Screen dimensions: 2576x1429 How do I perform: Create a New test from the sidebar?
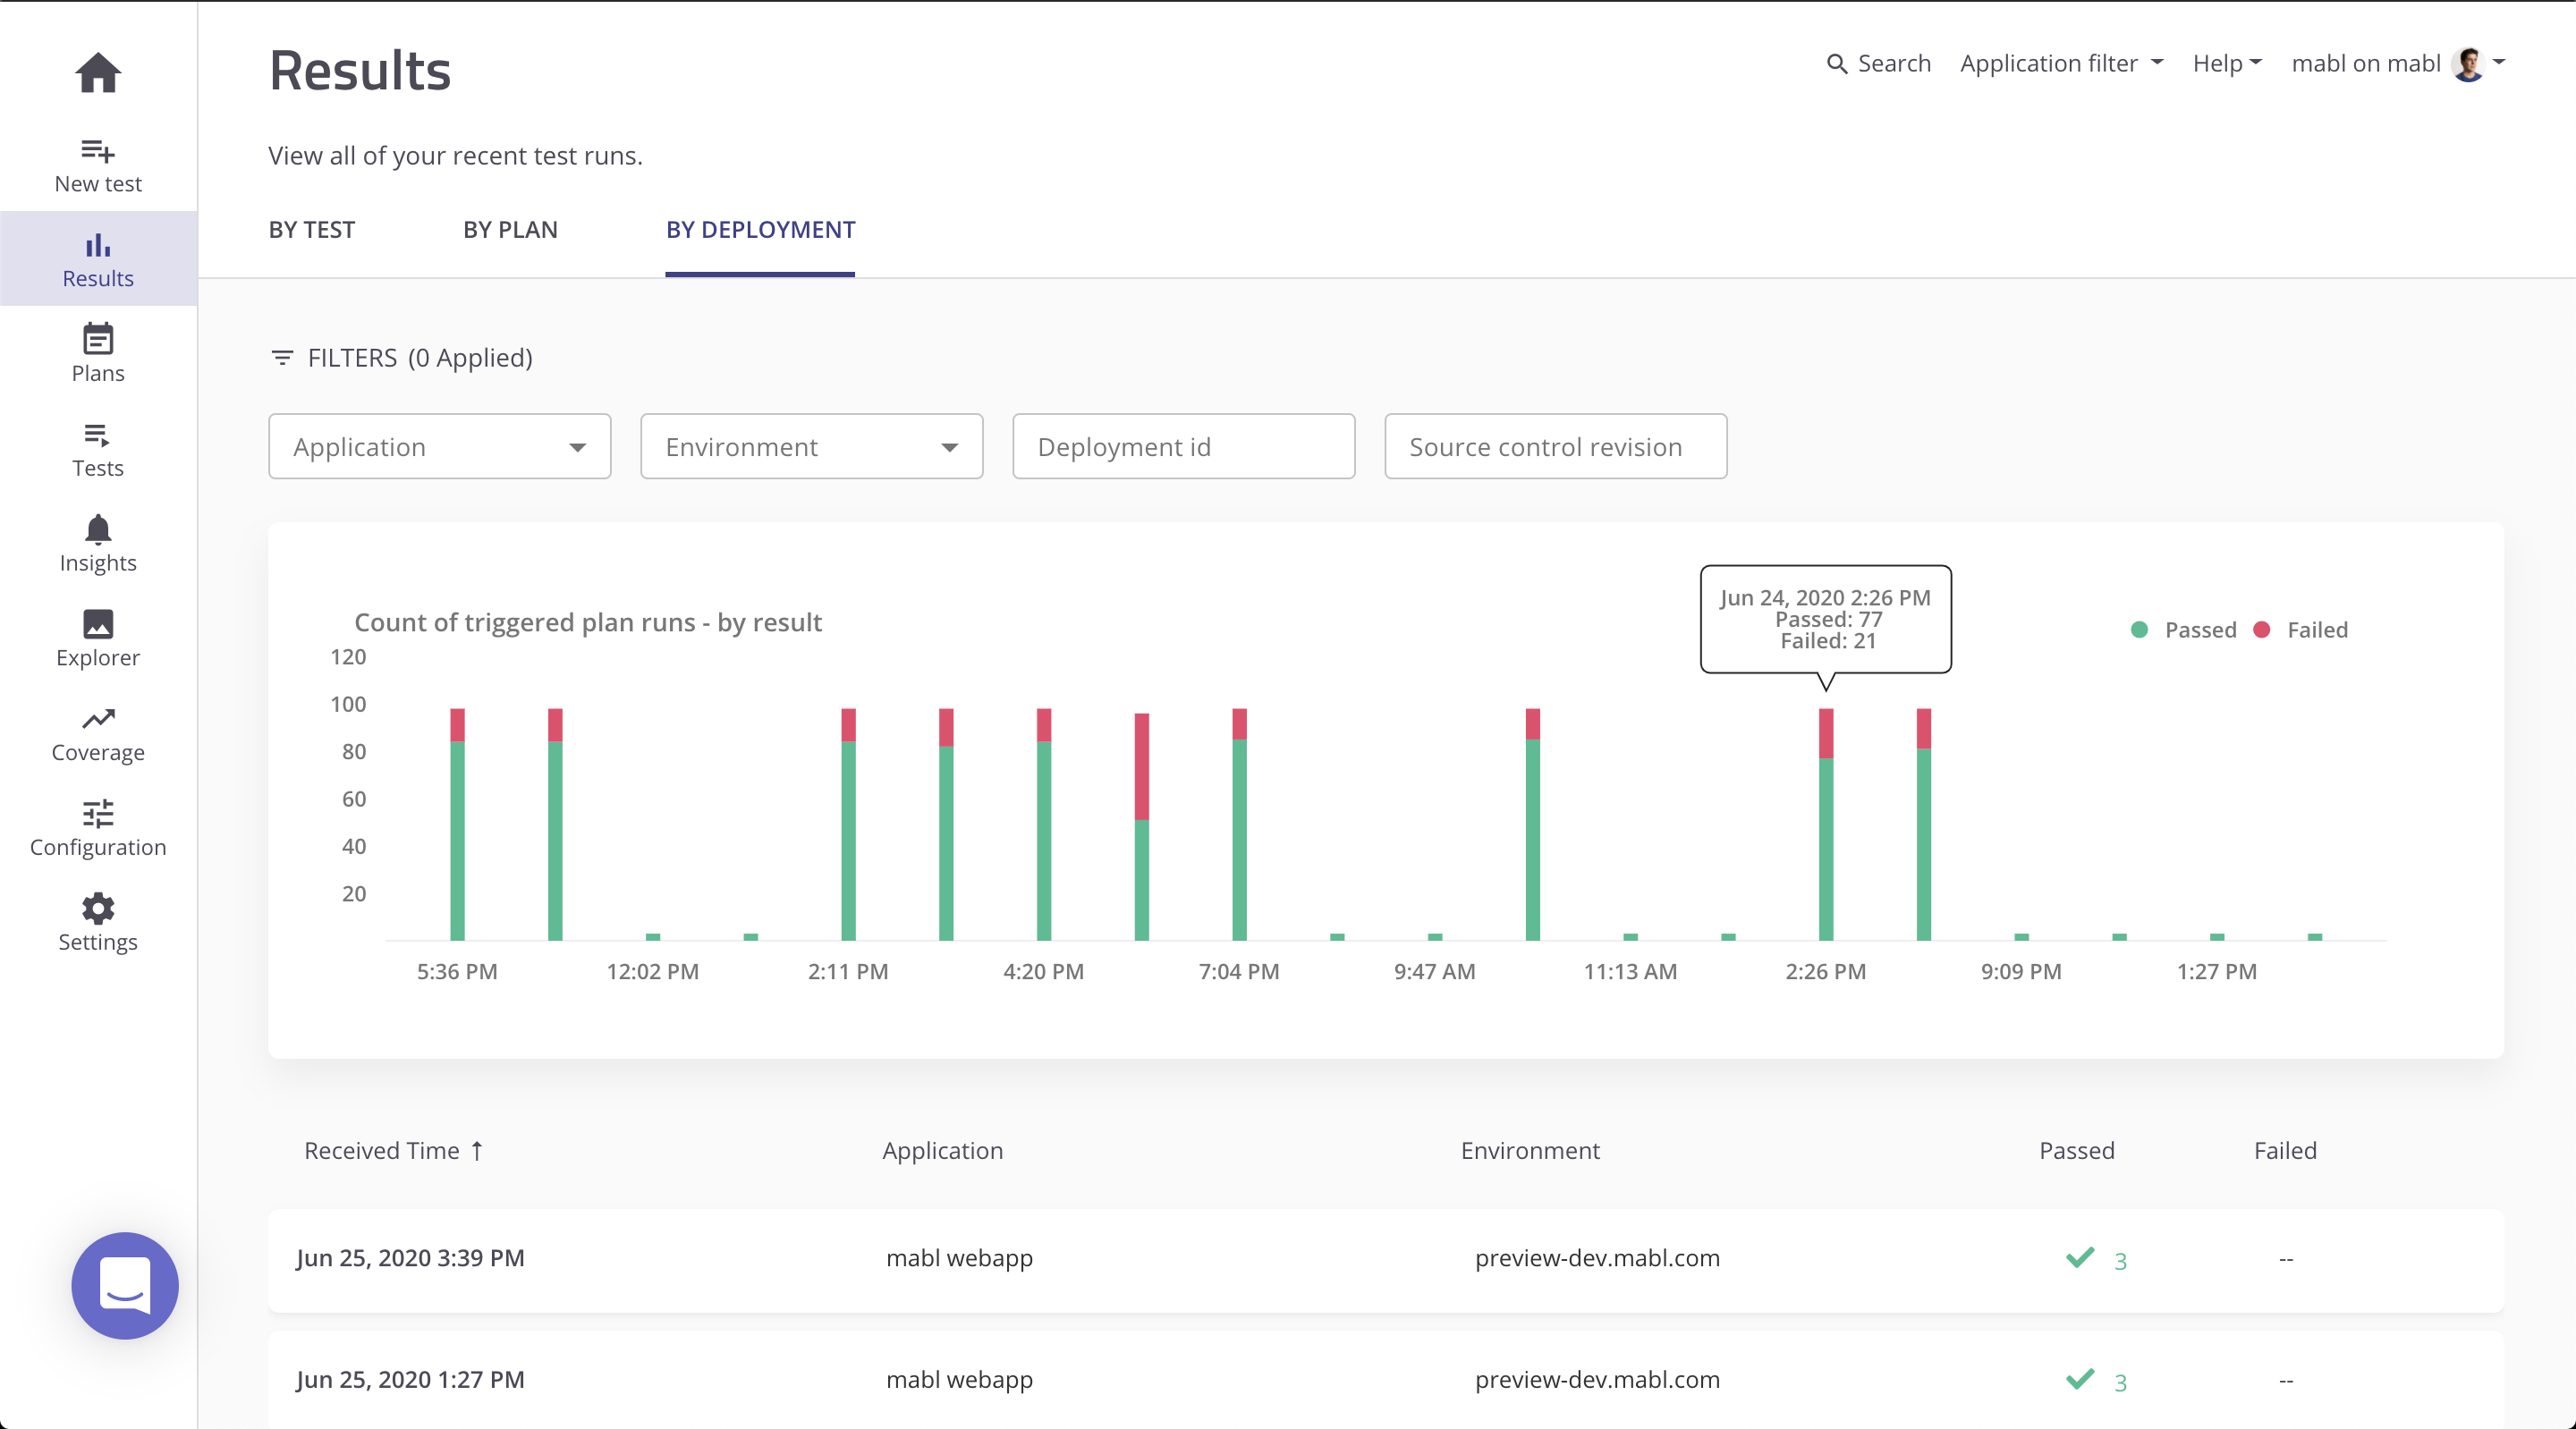click(98, 165)
